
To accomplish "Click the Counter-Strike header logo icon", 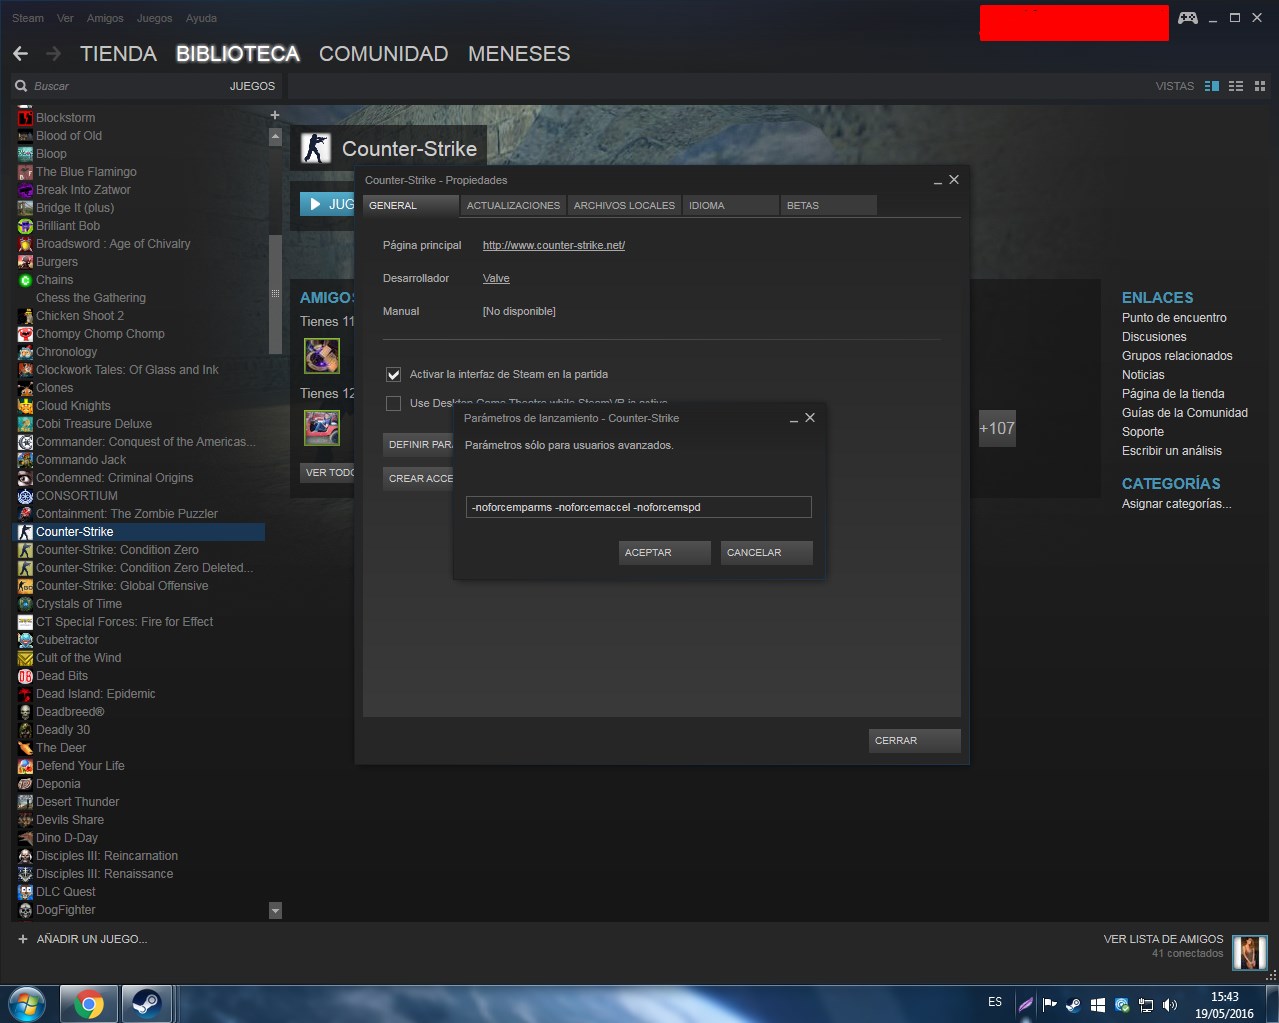I will (316, 149).
